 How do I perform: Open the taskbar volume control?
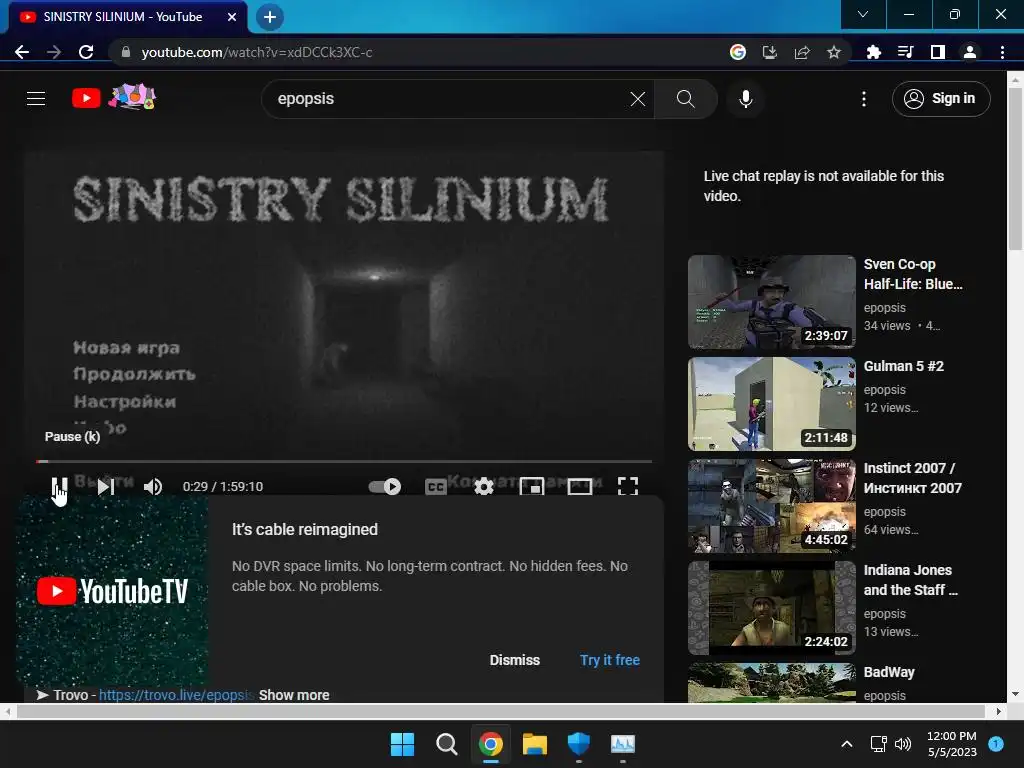coord(903,744)
